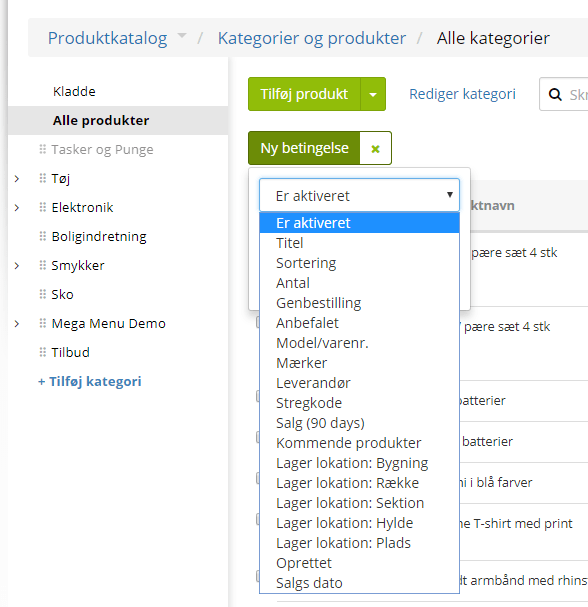
Task: Focus the product search field
Action: pyautogui.click(x=565, y=94)
